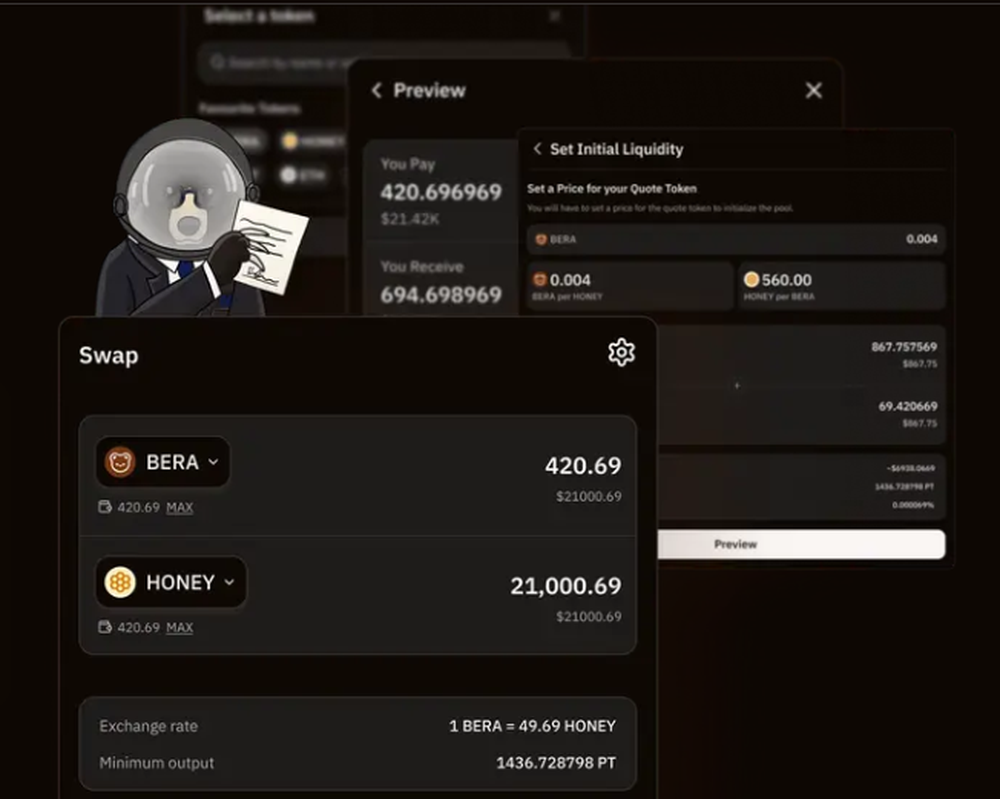
Task: Click the BERA bear token icon in Swap
Action: click(120, 462)
